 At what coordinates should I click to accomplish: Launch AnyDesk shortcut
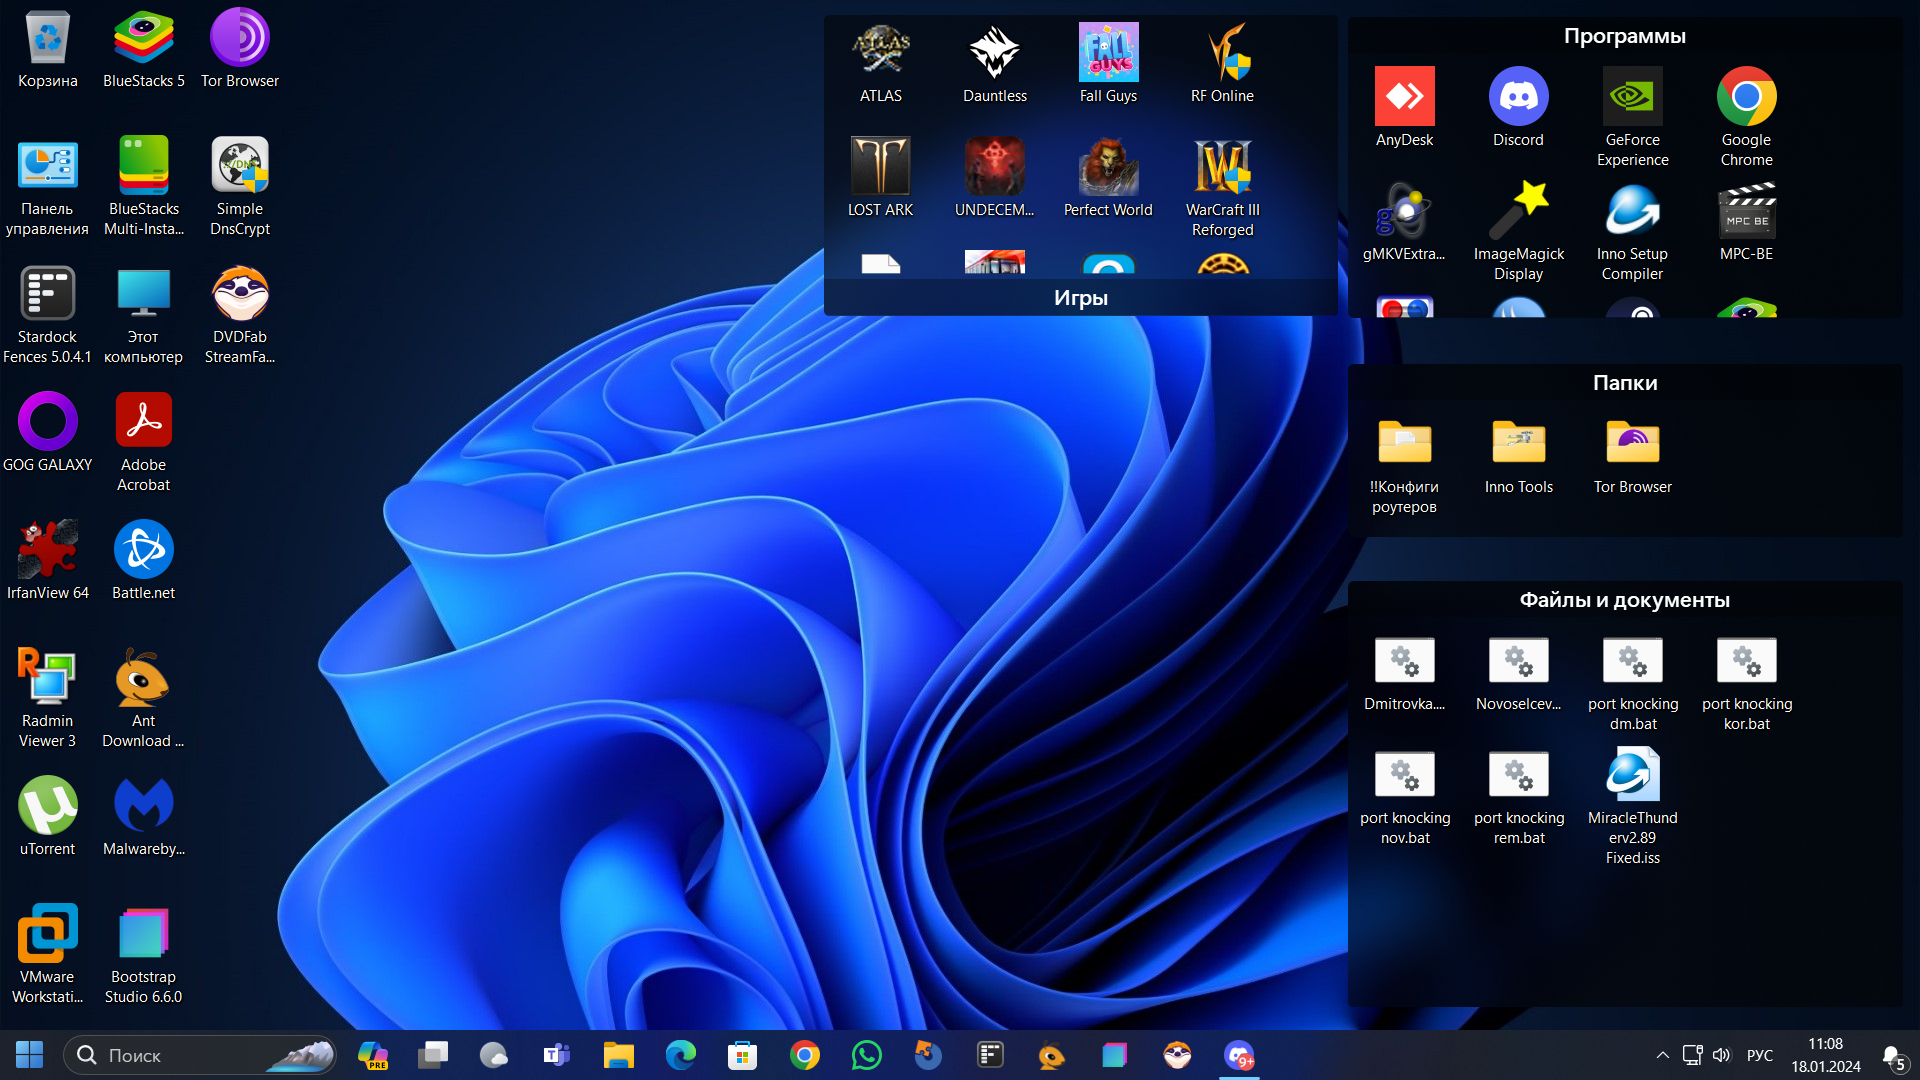1404,97
